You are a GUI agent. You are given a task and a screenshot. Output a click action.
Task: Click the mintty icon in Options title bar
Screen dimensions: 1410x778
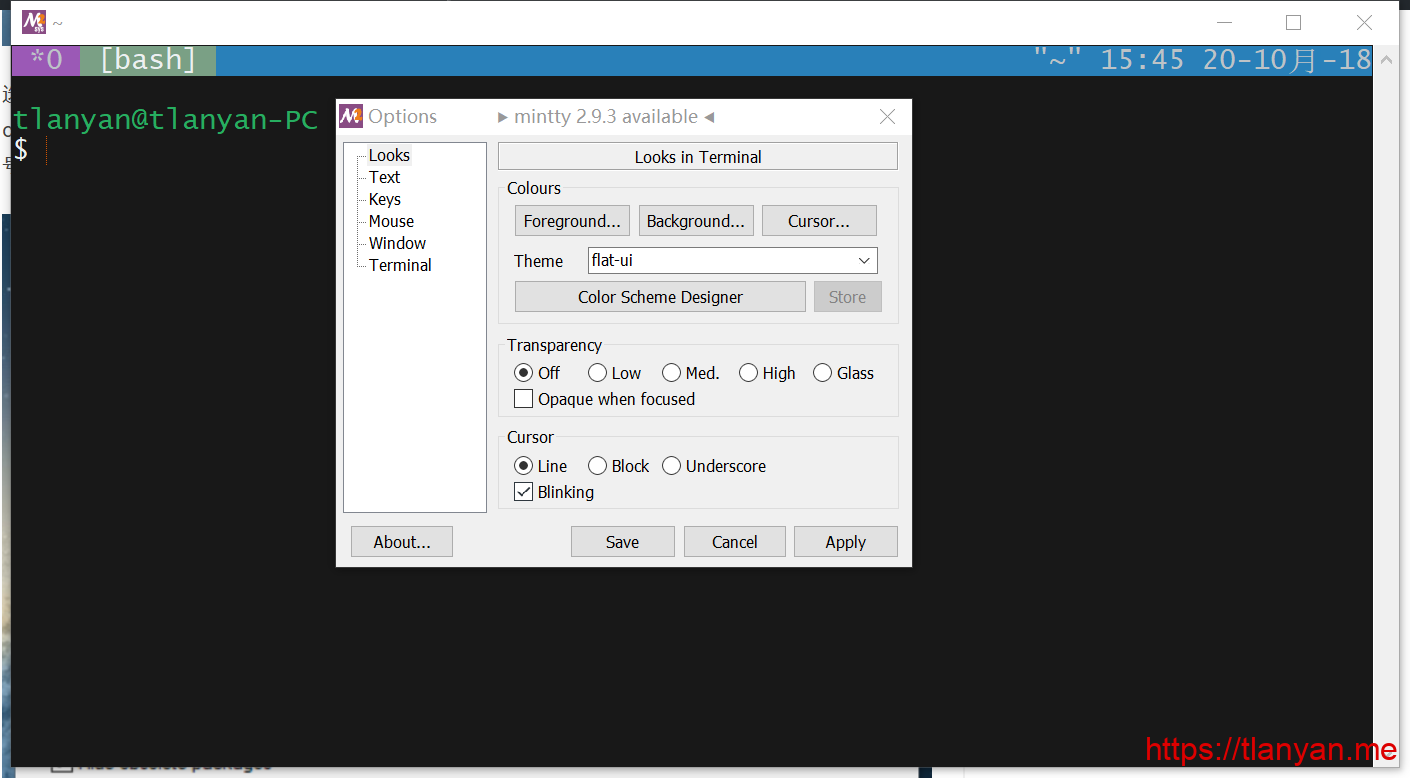tap(351, 116)
